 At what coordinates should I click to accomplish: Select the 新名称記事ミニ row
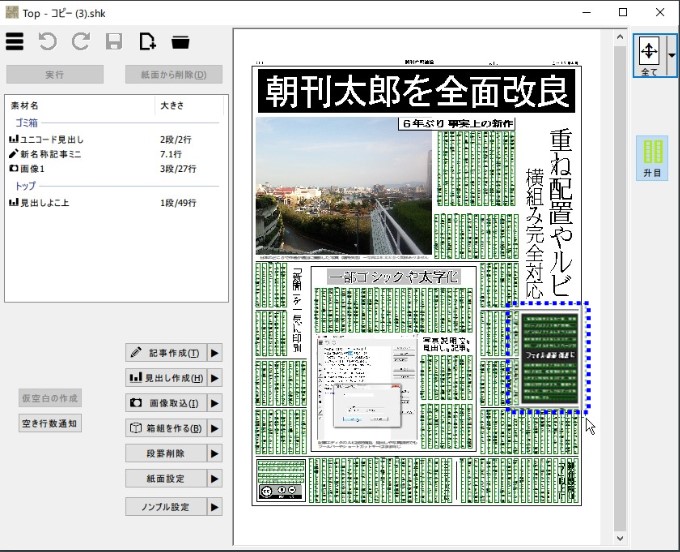115,154
